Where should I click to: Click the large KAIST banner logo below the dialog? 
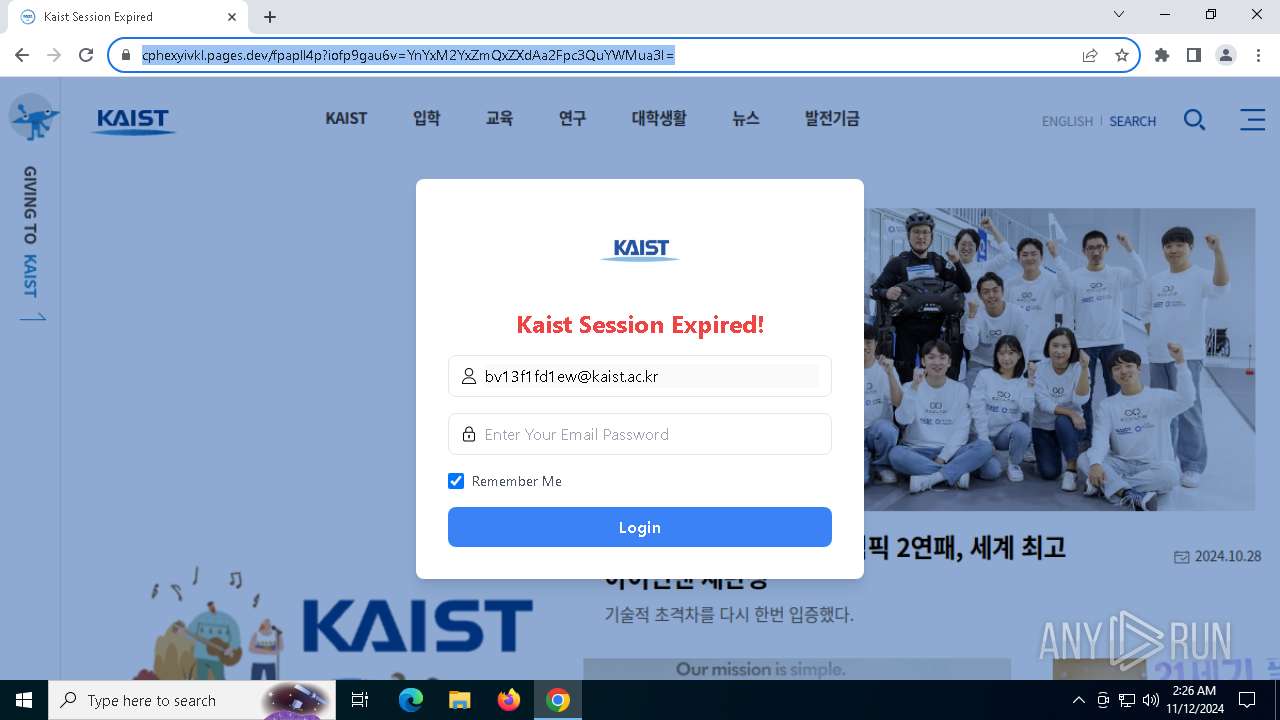click(x=417, y=625)
